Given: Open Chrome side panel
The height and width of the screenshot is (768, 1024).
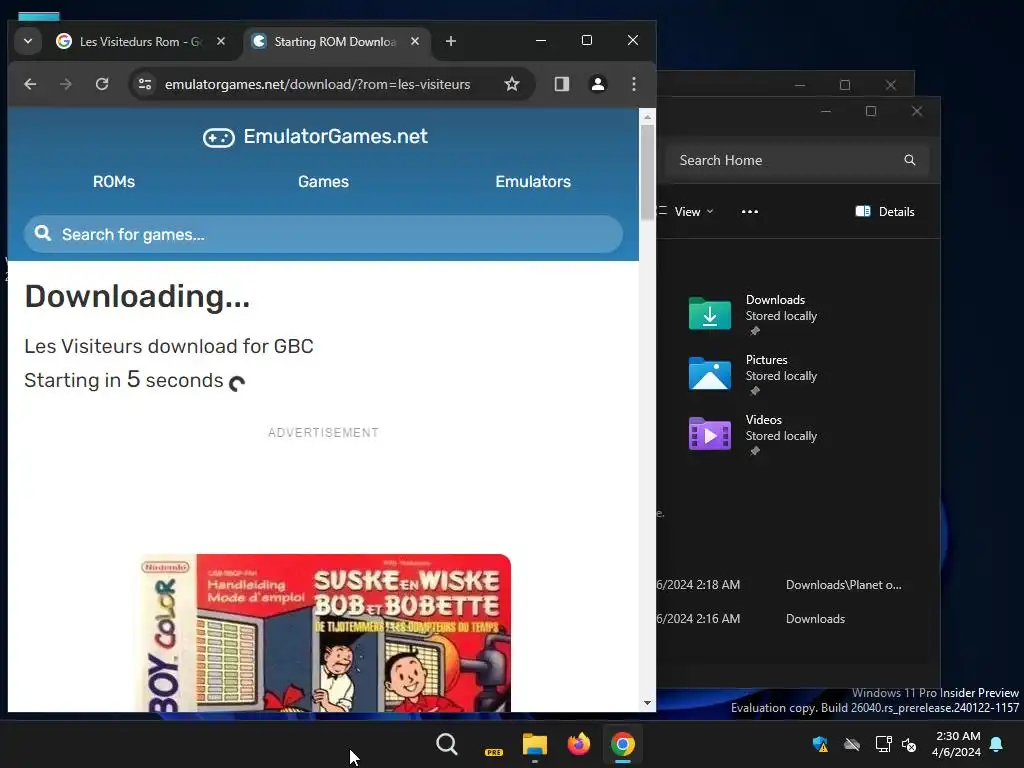Looking at the screenshot, I should point(562,84).
